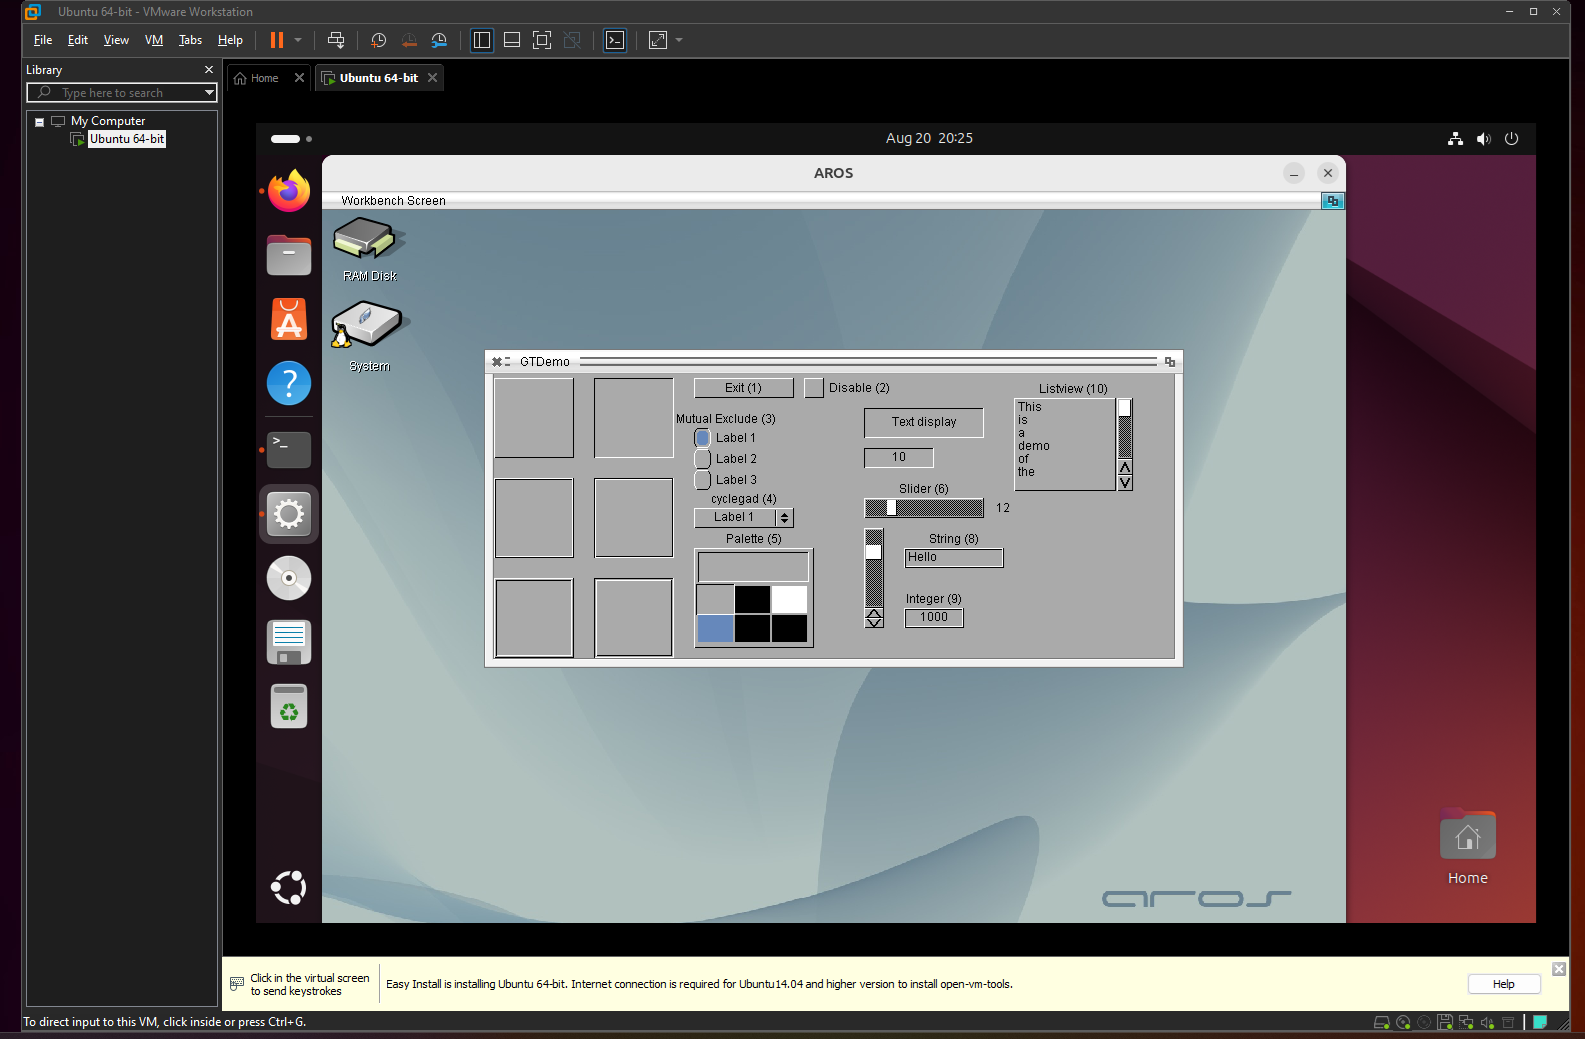Open the snapshot manager icon
The height and width of the screenshot is (1039, 1585).
click(439, 40)
